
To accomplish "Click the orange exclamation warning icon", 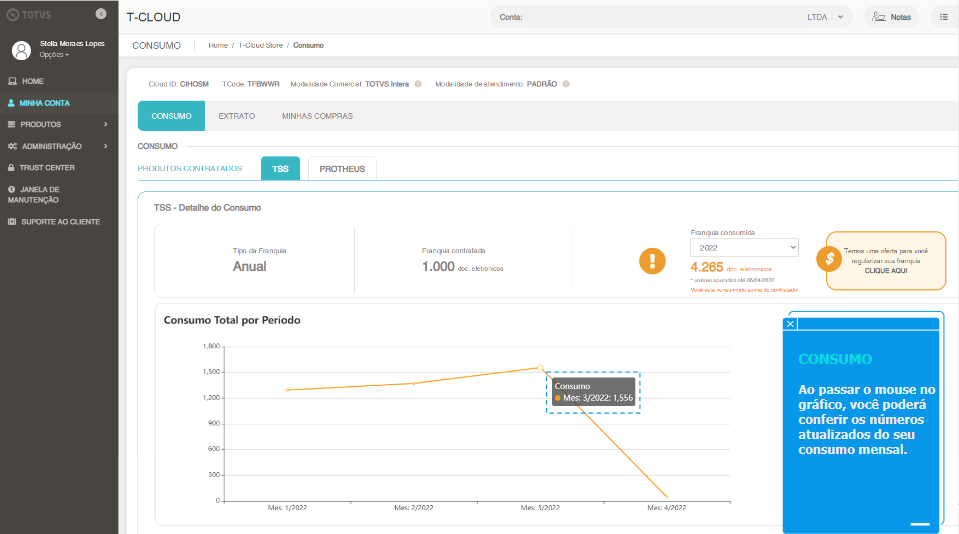I will tap(653, 261).
